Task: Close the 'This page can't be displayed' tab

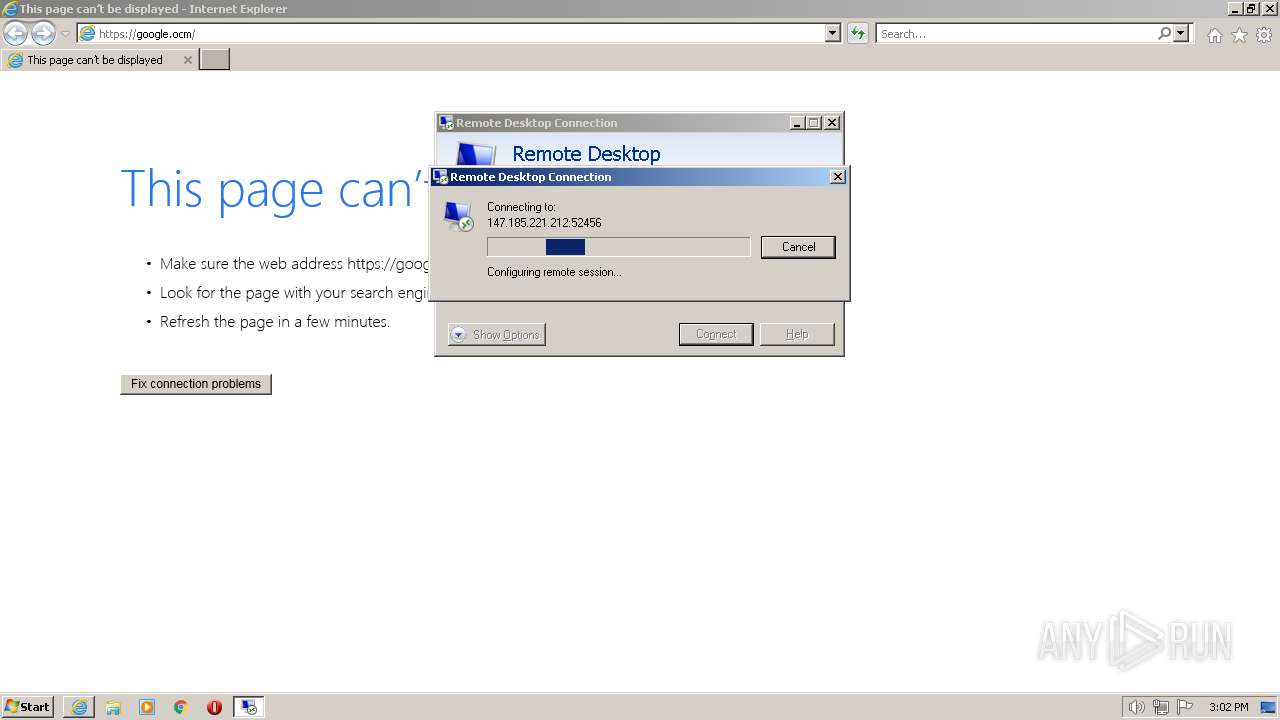Action: coord(187,60)
